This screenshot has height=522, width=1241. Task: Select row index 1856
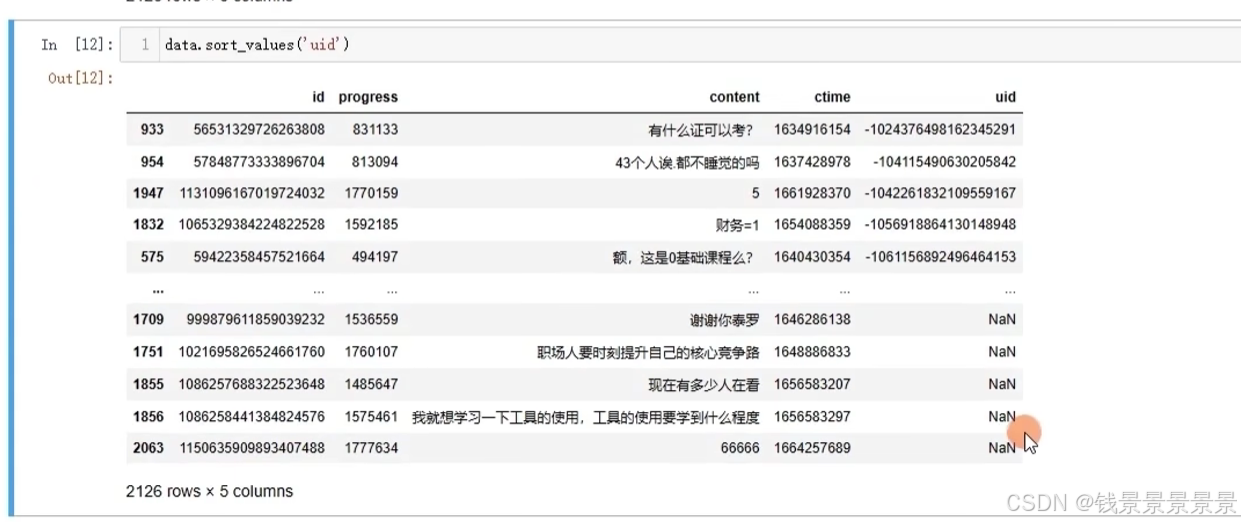[x=148, y=416]
